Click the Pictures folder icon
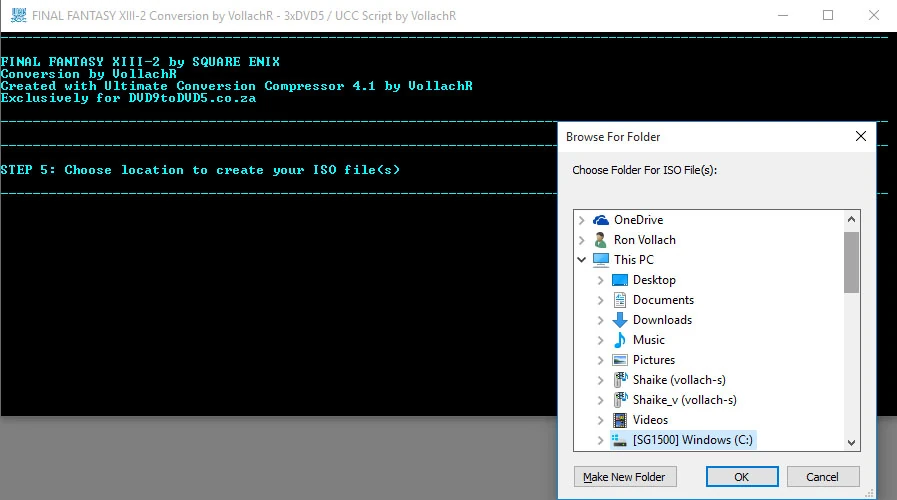This screenshot has width=897, height=500. 620,360
